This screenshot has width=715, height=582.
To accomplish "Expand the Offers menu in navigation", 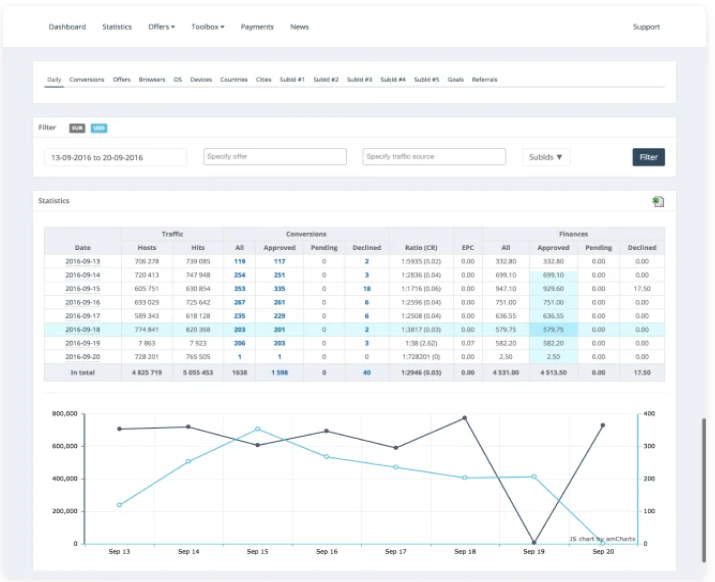I will pos(161,27).
